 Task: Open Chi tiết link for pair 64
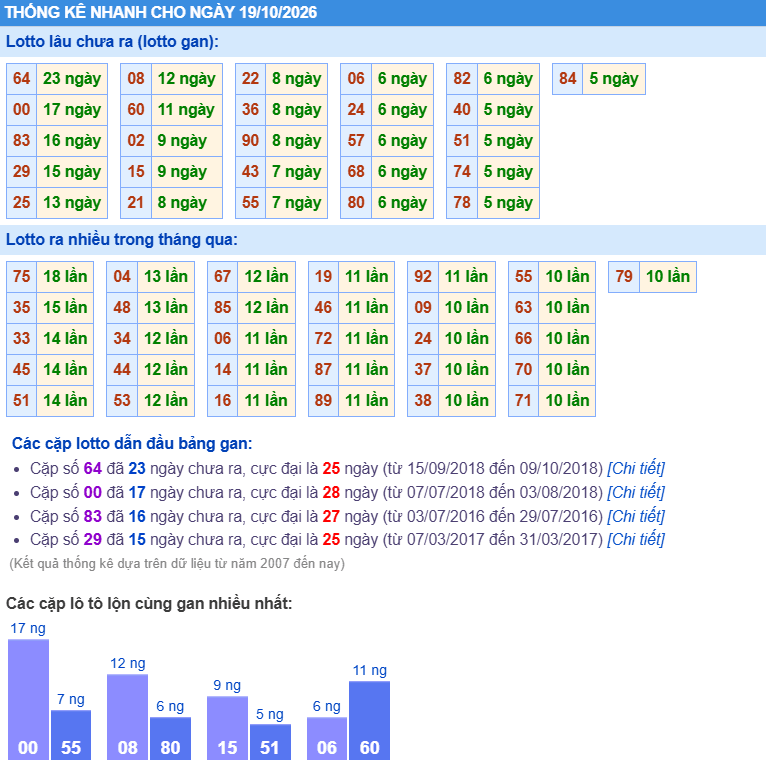[636, 468]
